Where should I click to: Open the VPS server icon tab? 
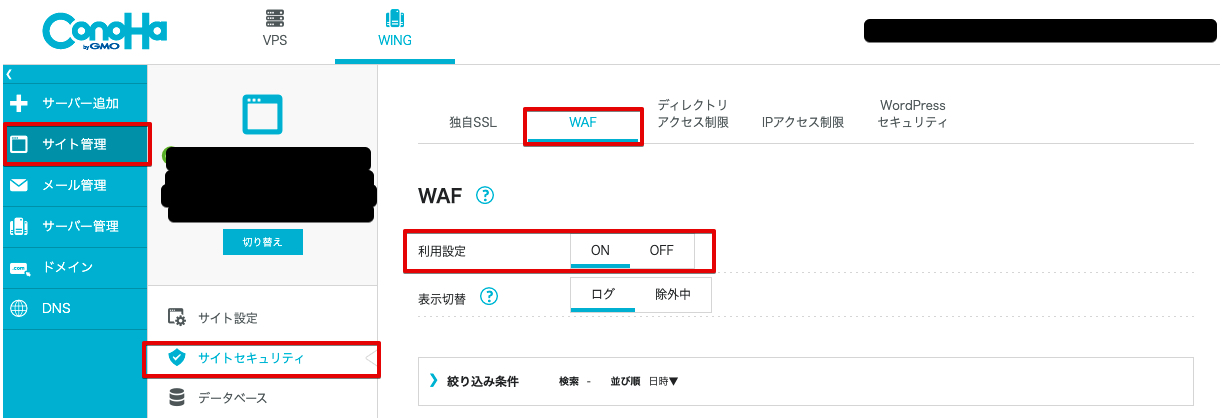click(275, 19)
